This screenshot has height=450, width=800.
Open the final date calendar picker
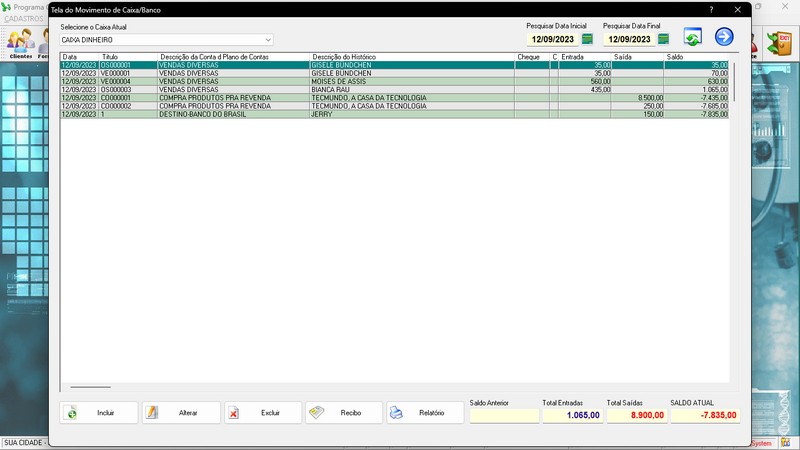point(663,39)
